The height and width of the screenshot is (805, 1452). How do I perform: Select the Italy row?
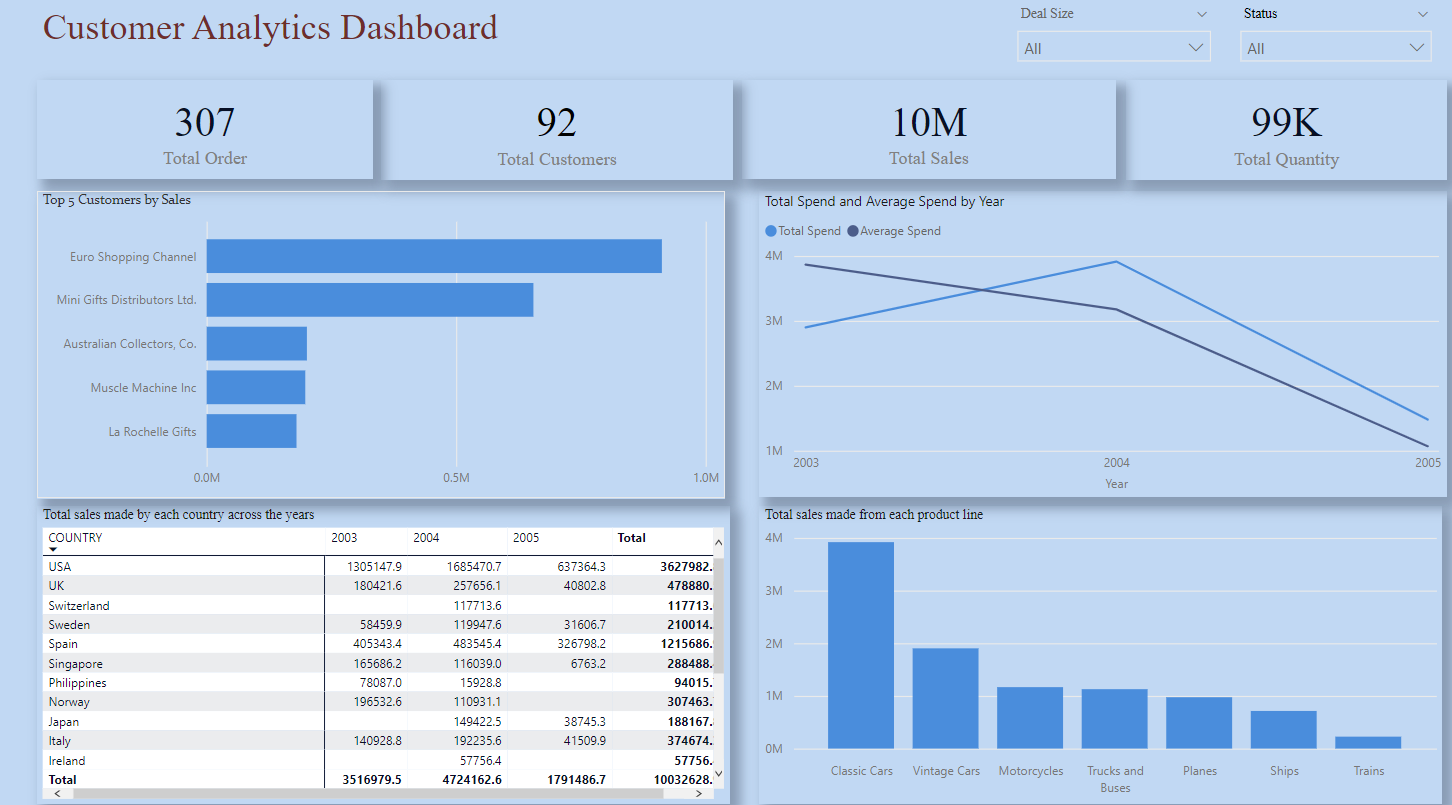tap(378, 741)
